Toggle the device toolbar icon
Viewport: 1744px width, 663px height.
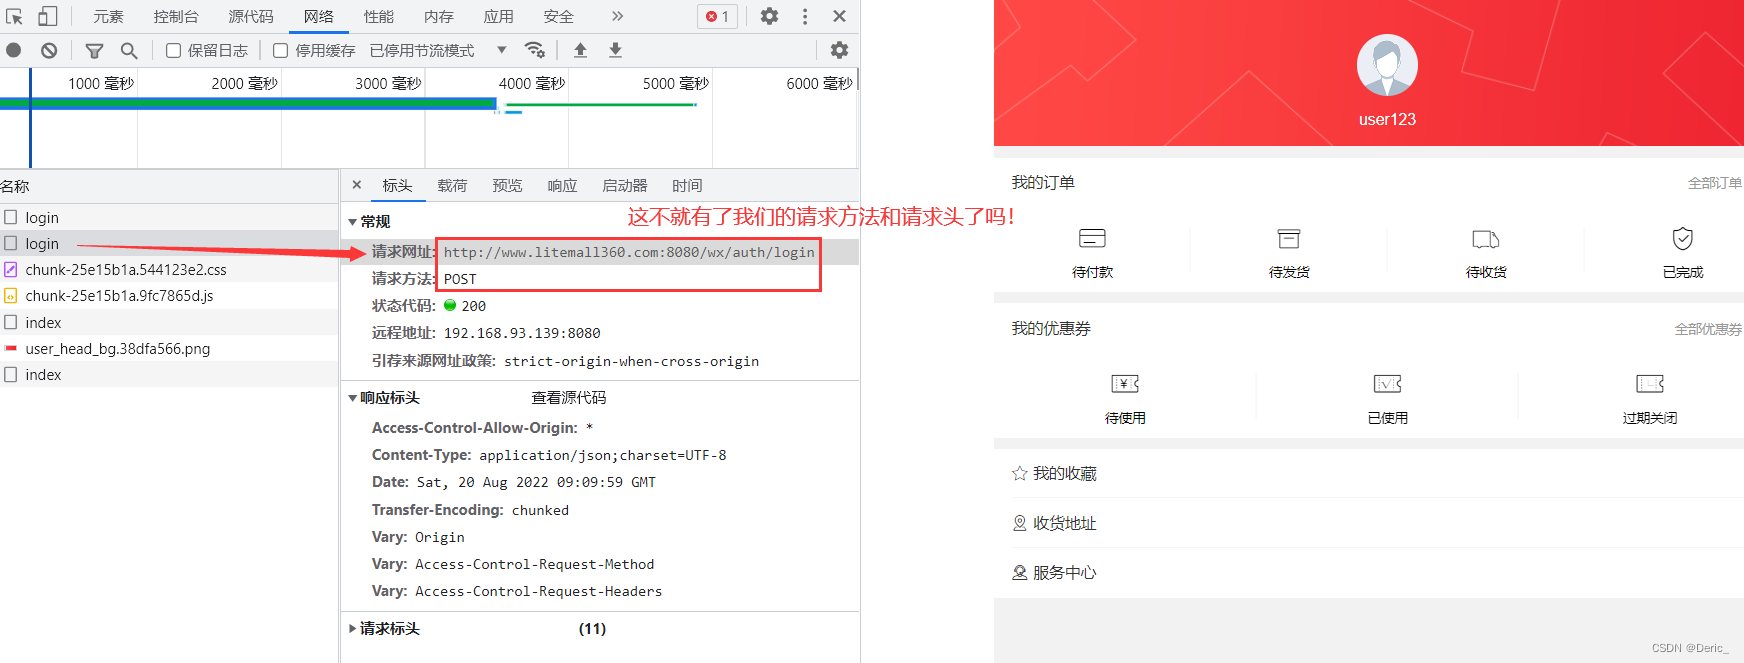[x=48, y=16]
